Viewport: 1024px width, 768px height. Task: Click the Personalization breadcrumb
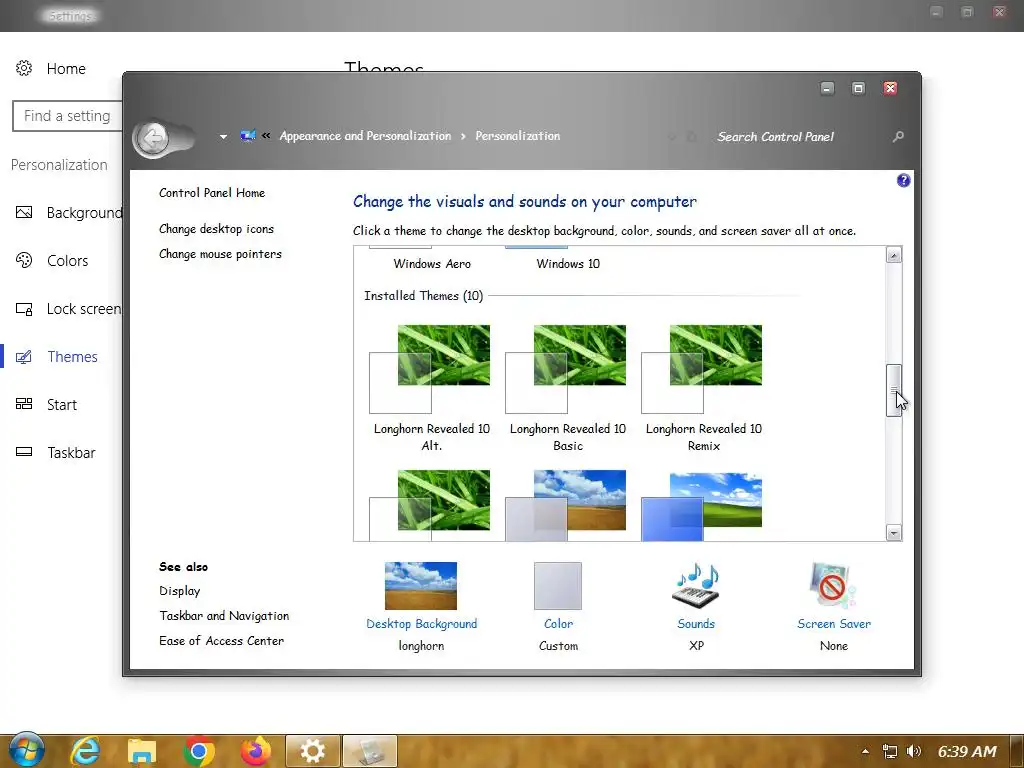[517, 136]
